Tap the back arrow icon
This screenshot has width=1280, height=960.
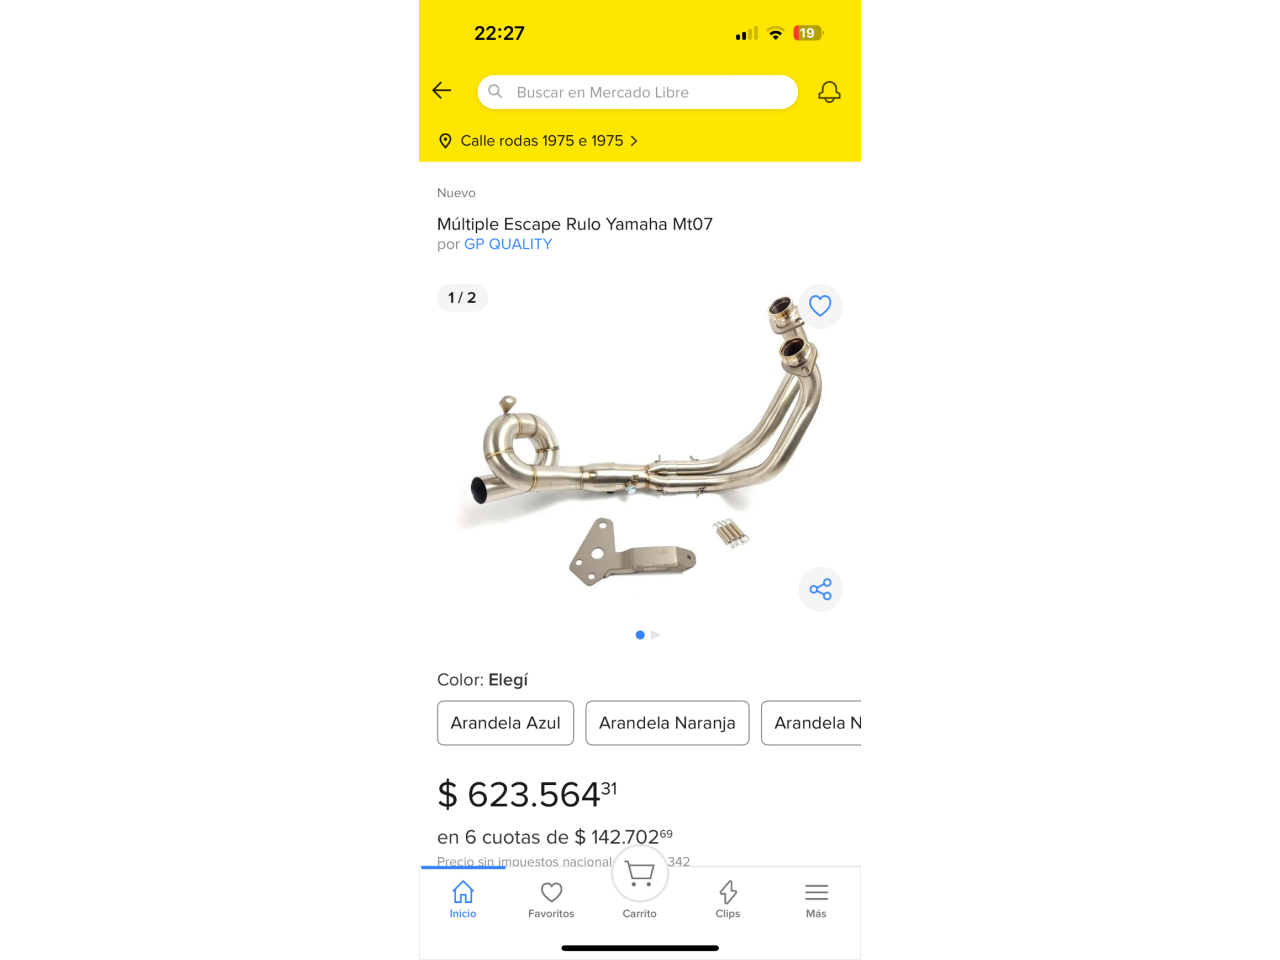coord(442,91)
